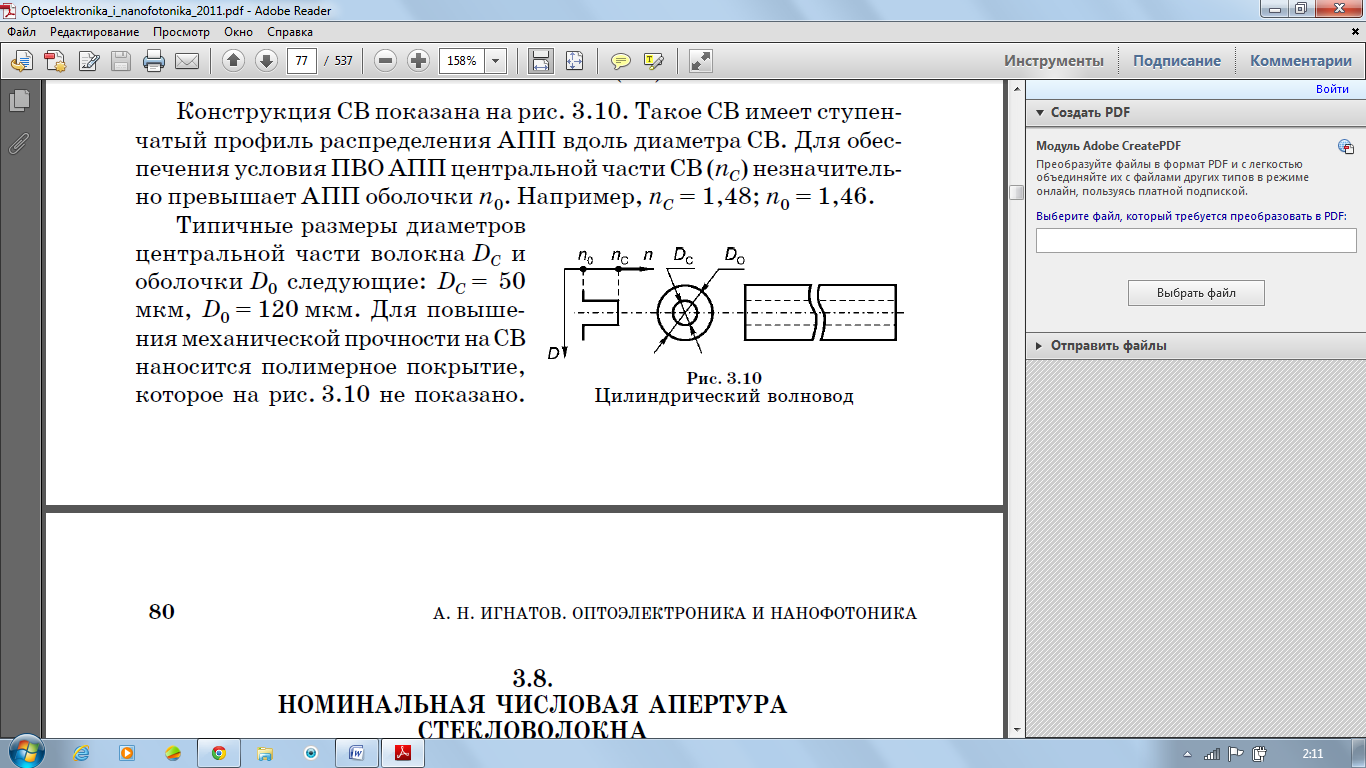Click the Рис. 3.10 figure caption
The image size is (1366, 768).
[x=724, y=378]
